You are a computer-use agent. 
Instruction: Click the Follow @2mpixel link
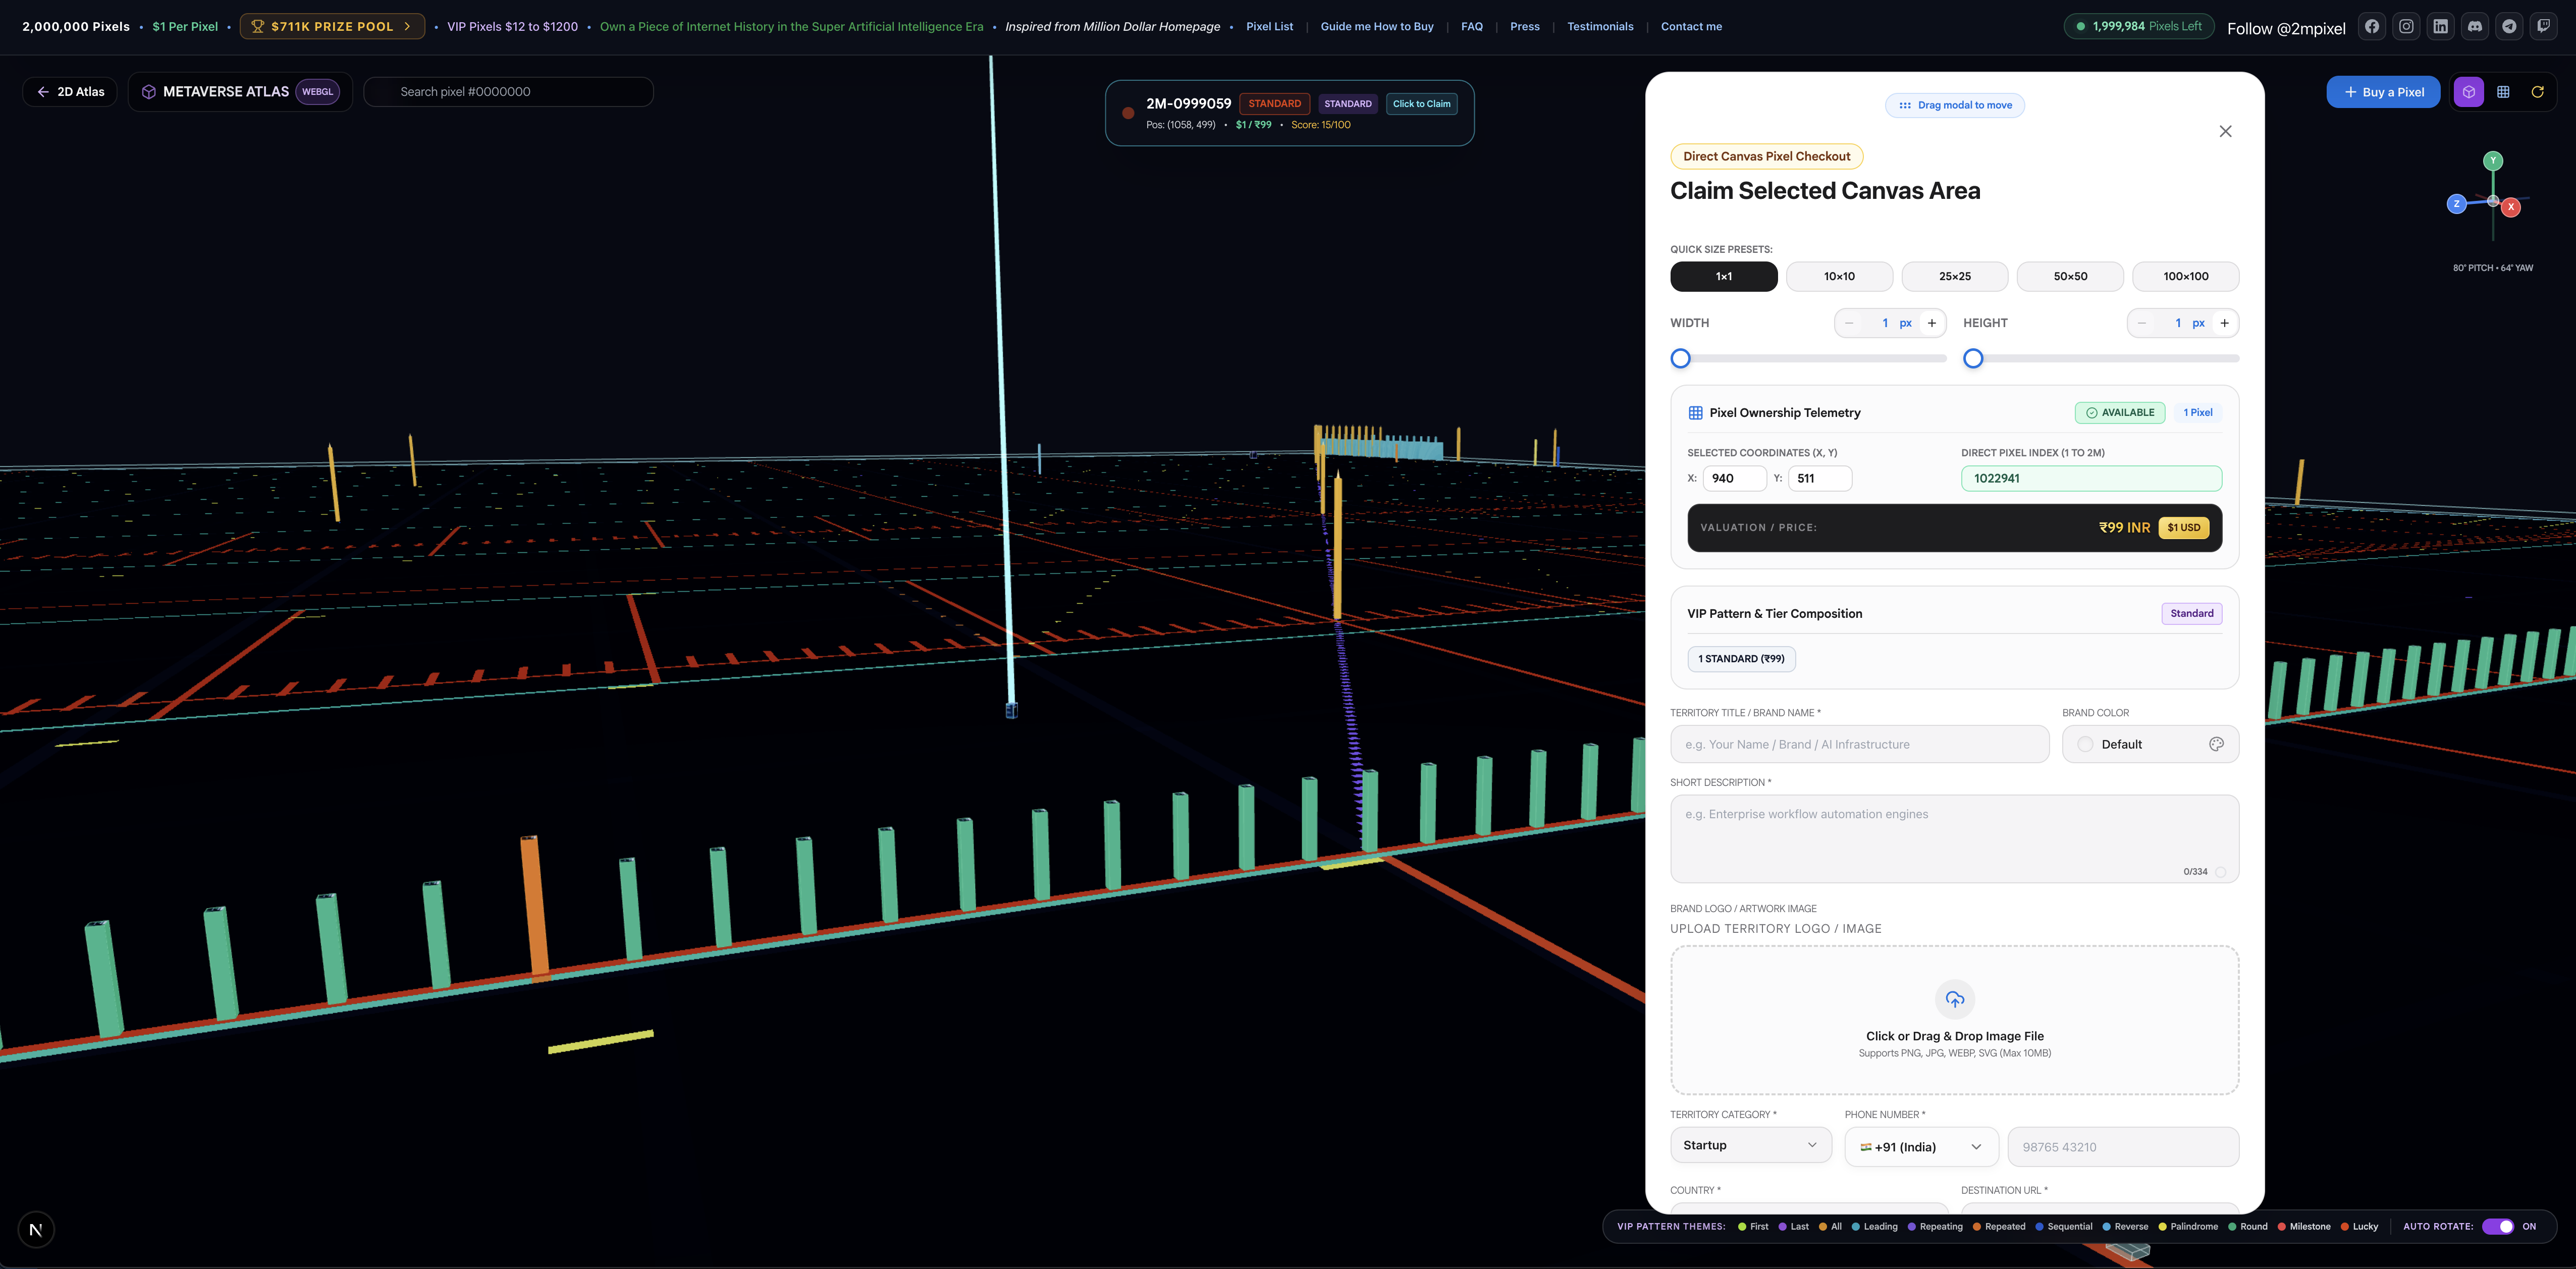coord(2286,29)
